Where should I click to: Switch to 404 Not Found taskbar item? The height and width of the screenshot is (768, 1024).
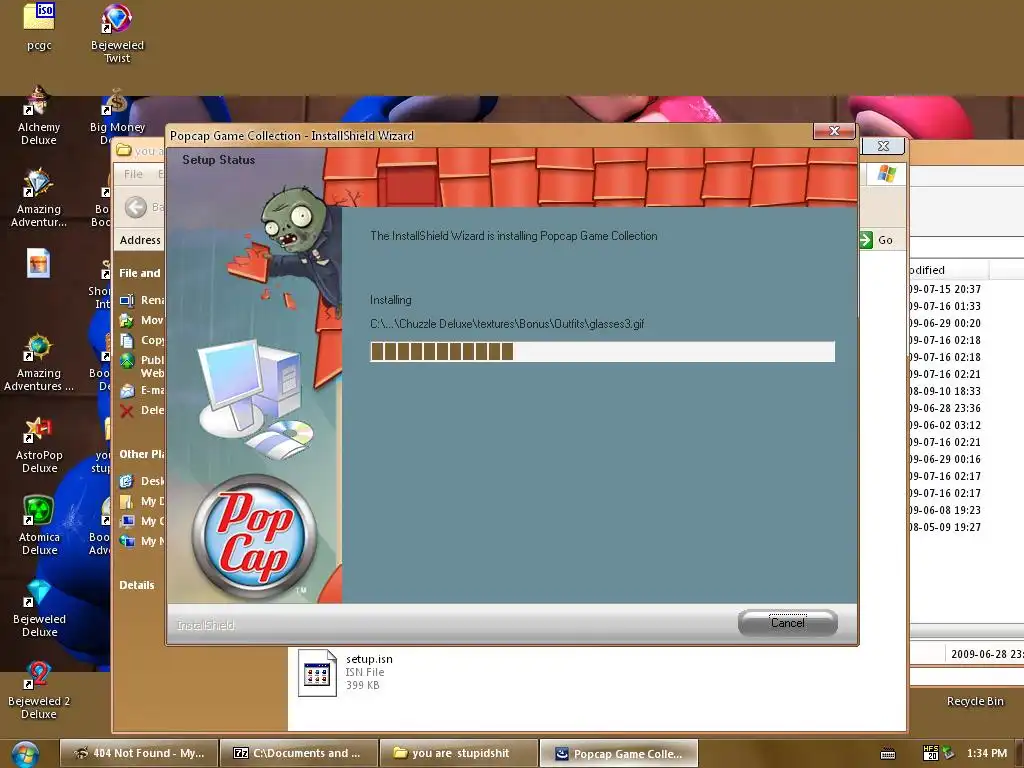pyautogui.click(x=139, y=753)
